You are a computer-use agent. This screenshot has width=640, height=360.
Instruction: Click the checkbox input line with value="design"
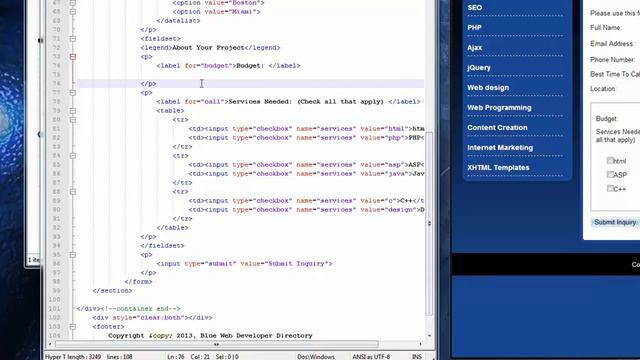(306, 209)
